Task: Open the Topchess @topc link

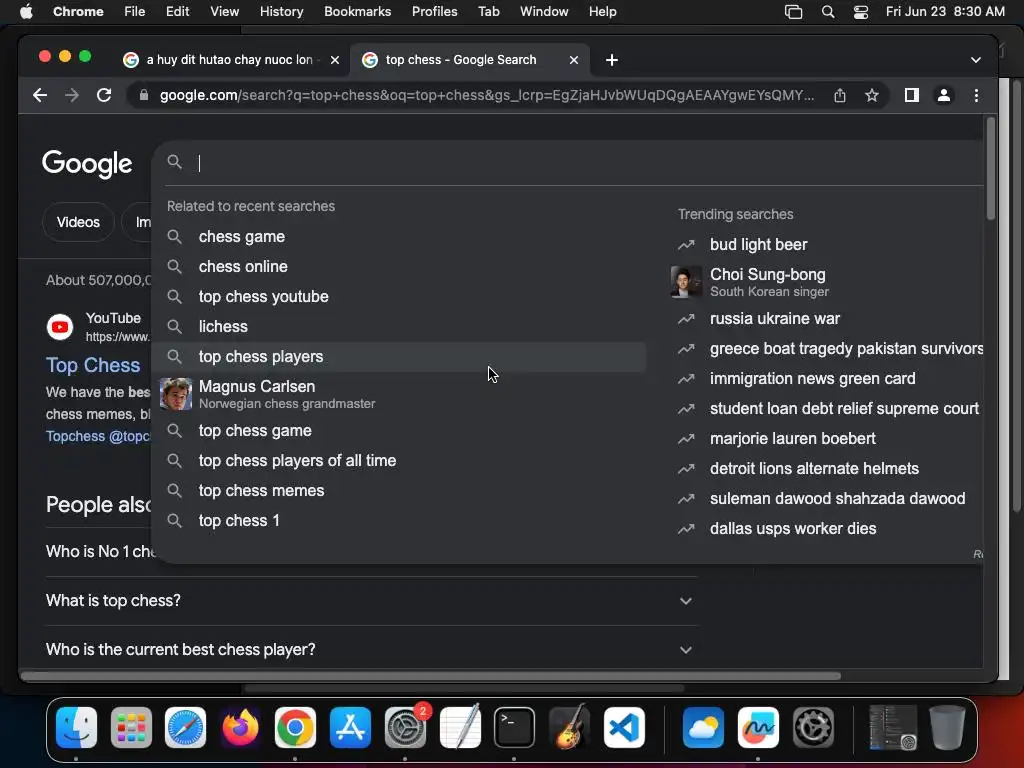Action: pos(98,436)
